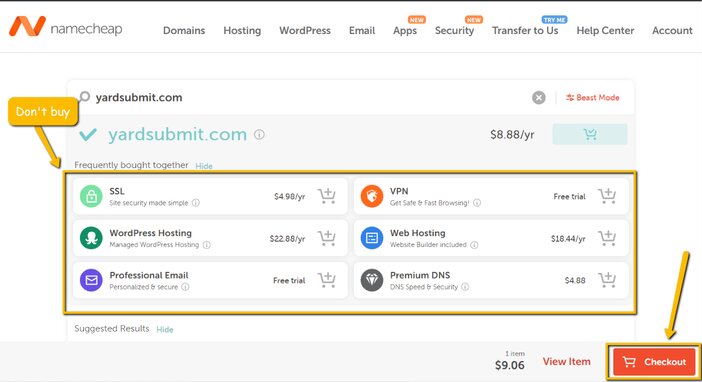Image resolution: width=702 pixels, height=382 pixels.
Task: Click the green SSL lock icon
Action: pyautogui.click(x=91, y=196)
